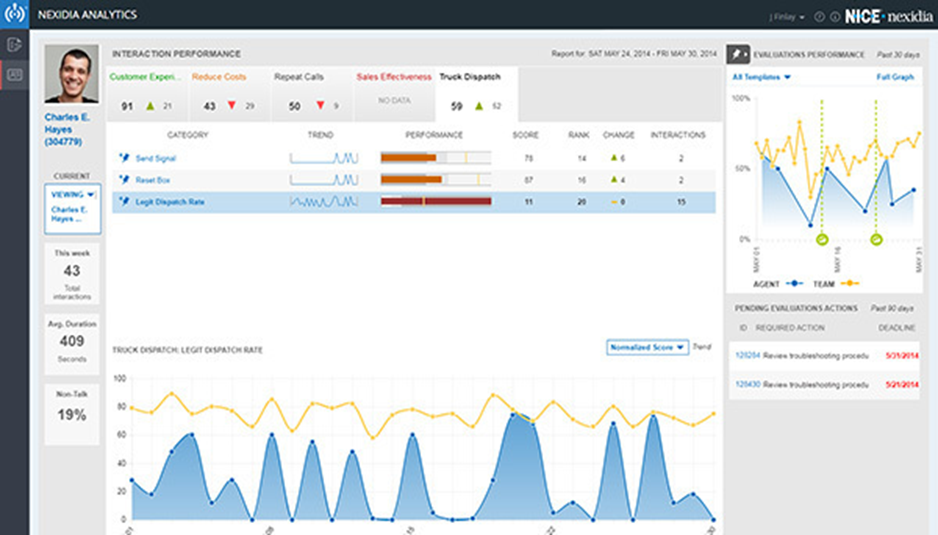Click the pin icon for Legit Dispatch Rate

tap(124, 202)
